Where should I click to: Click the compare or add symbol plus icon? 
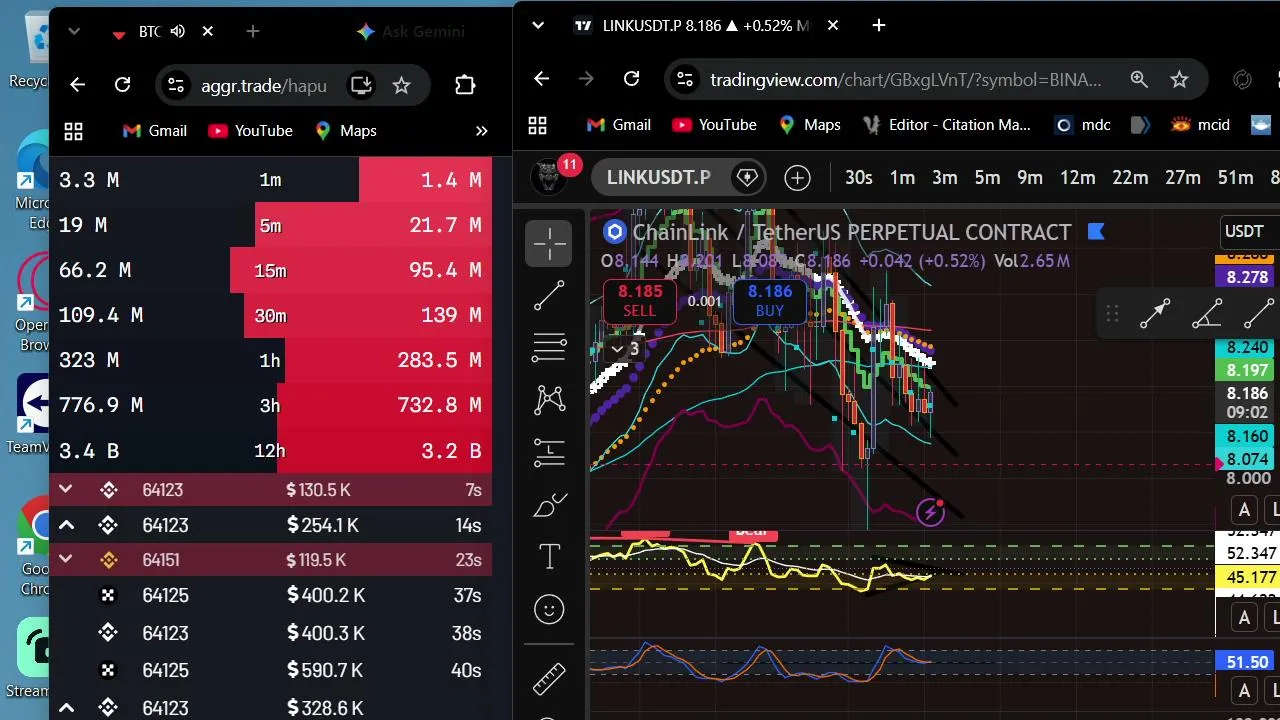pos(797,178)
